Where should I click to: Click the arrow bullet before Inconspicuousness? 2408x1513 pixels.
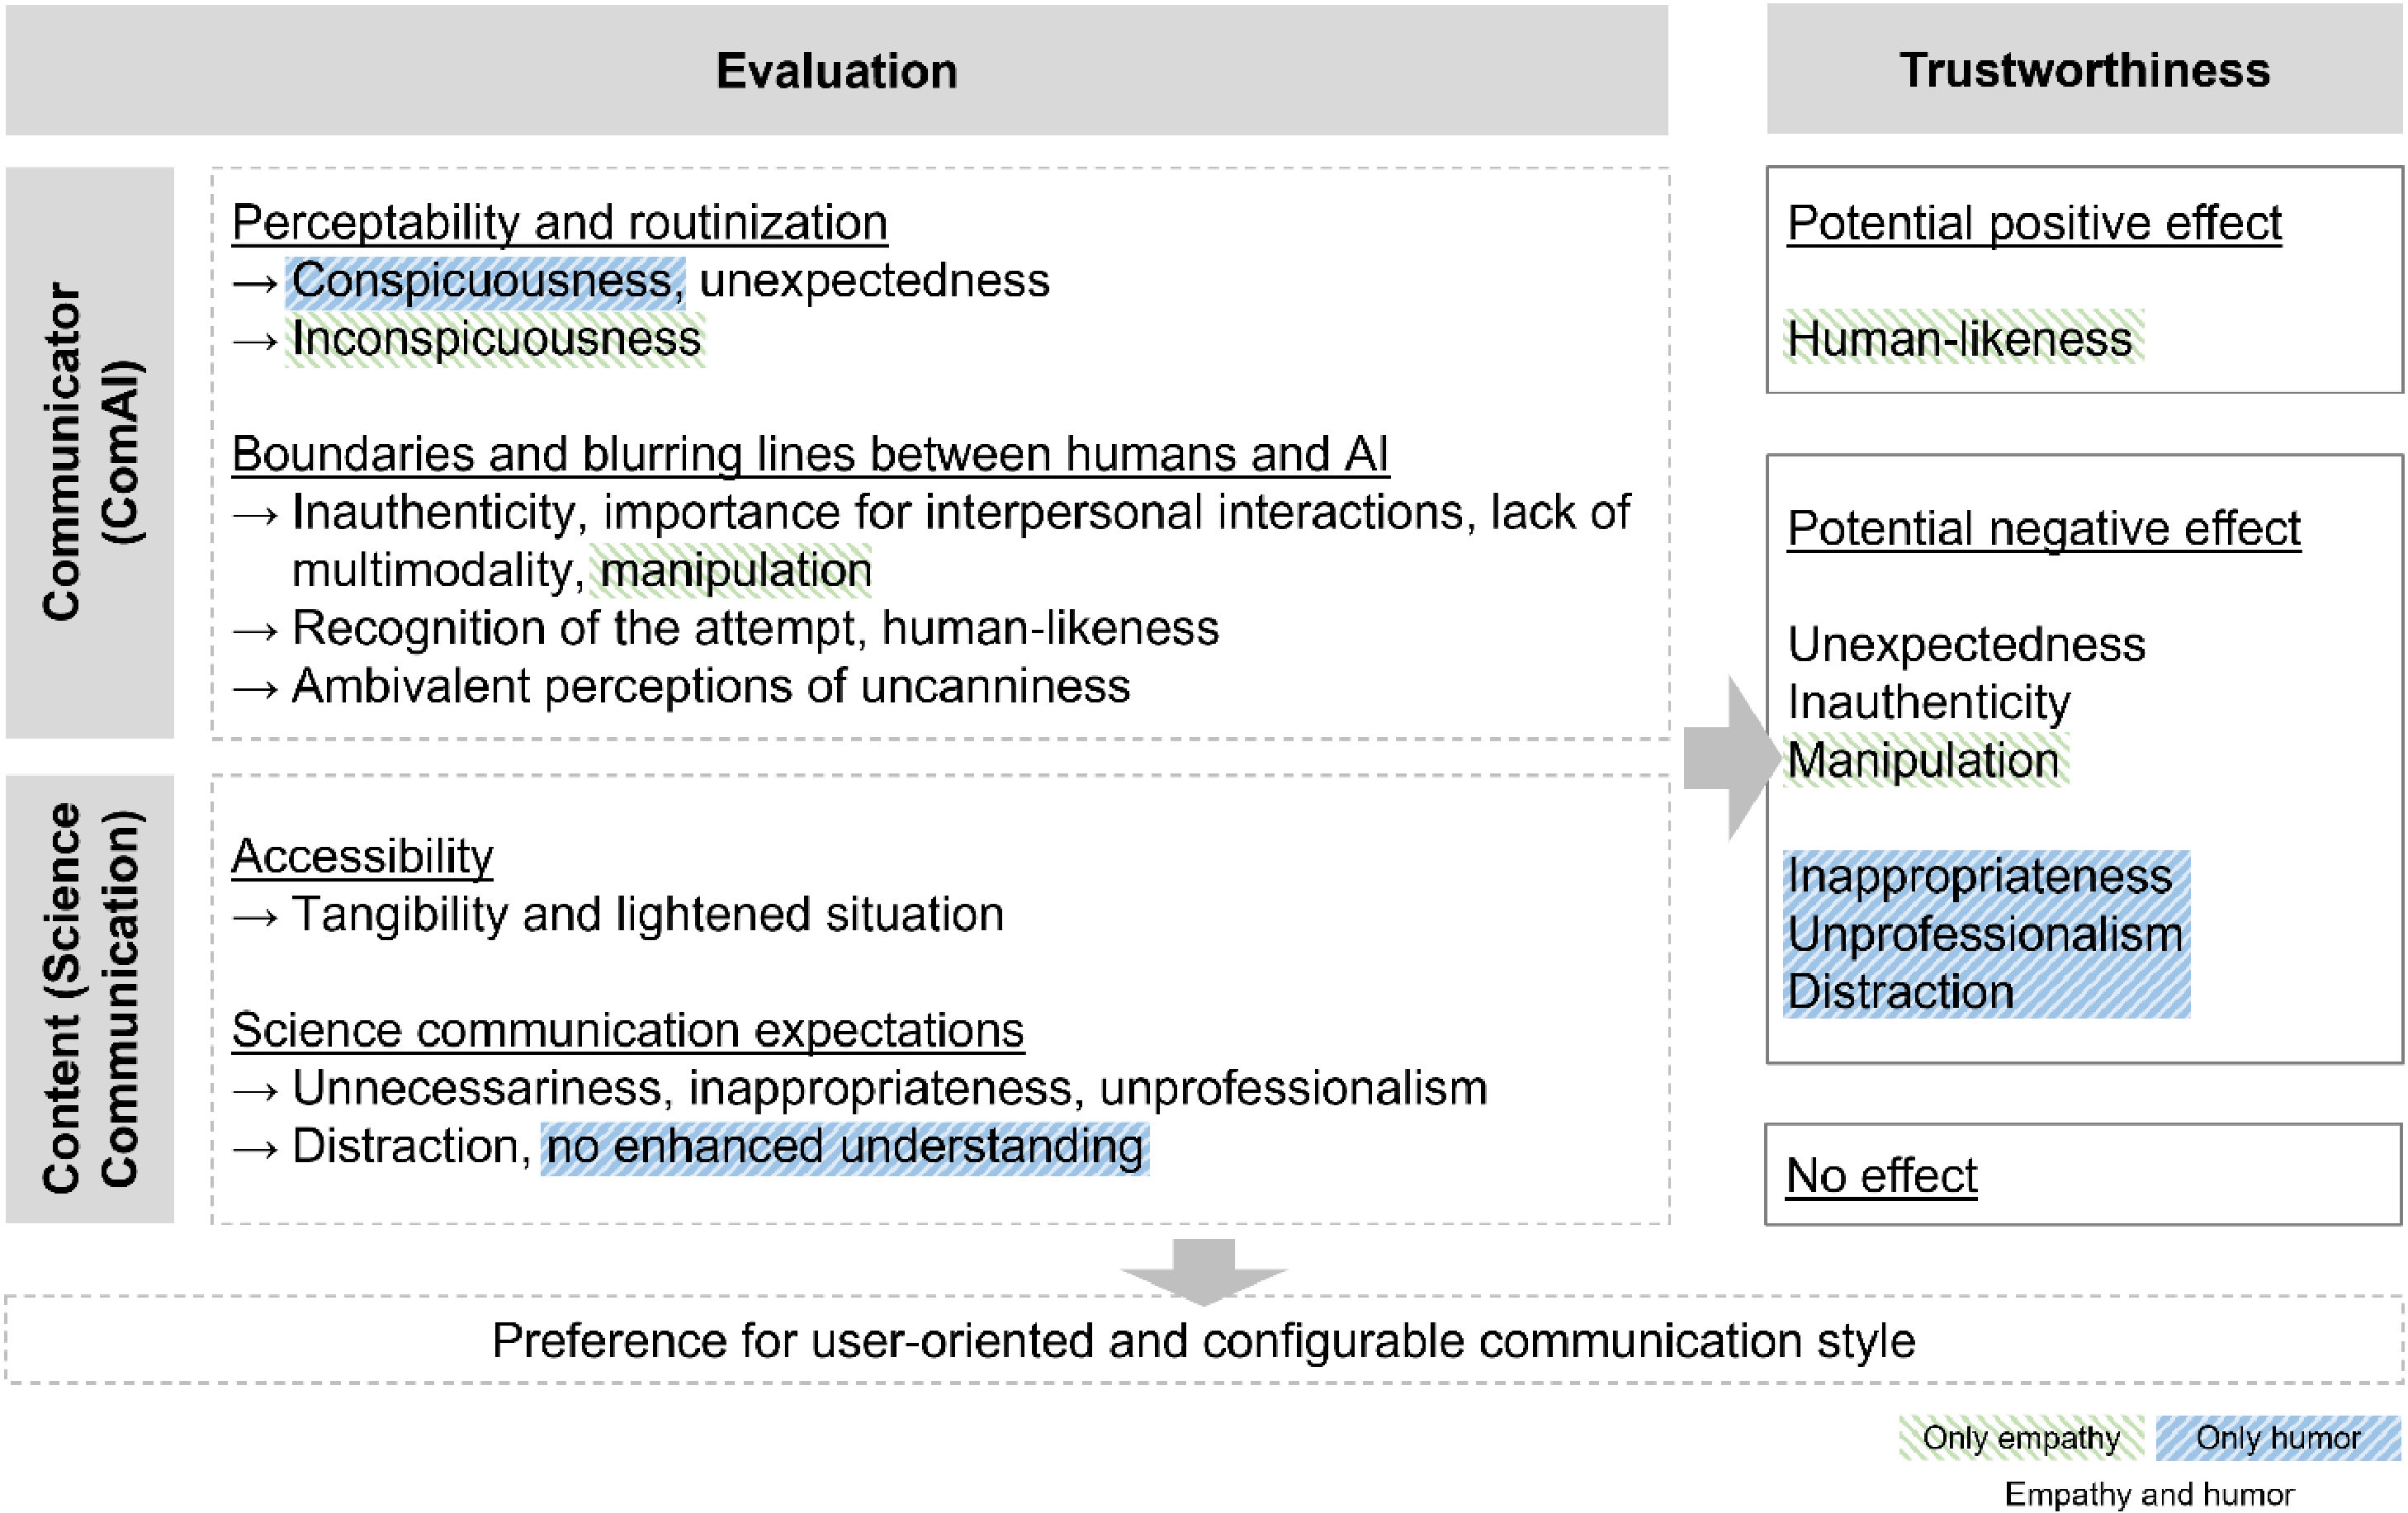[x=255, y=341]
